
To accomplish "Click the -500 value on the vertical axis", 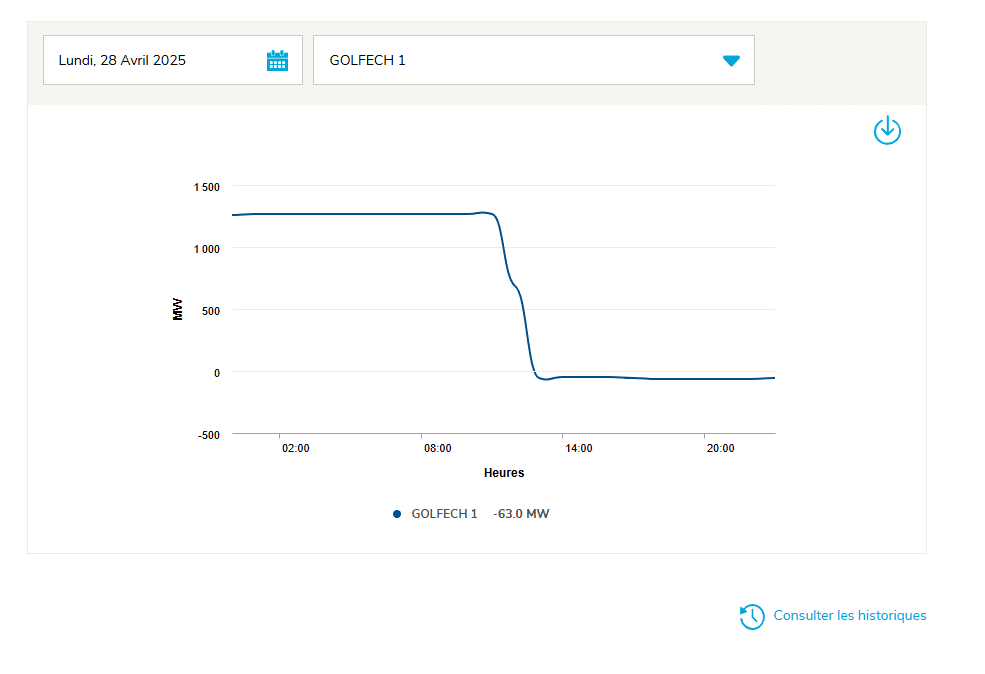I will 207,435.
